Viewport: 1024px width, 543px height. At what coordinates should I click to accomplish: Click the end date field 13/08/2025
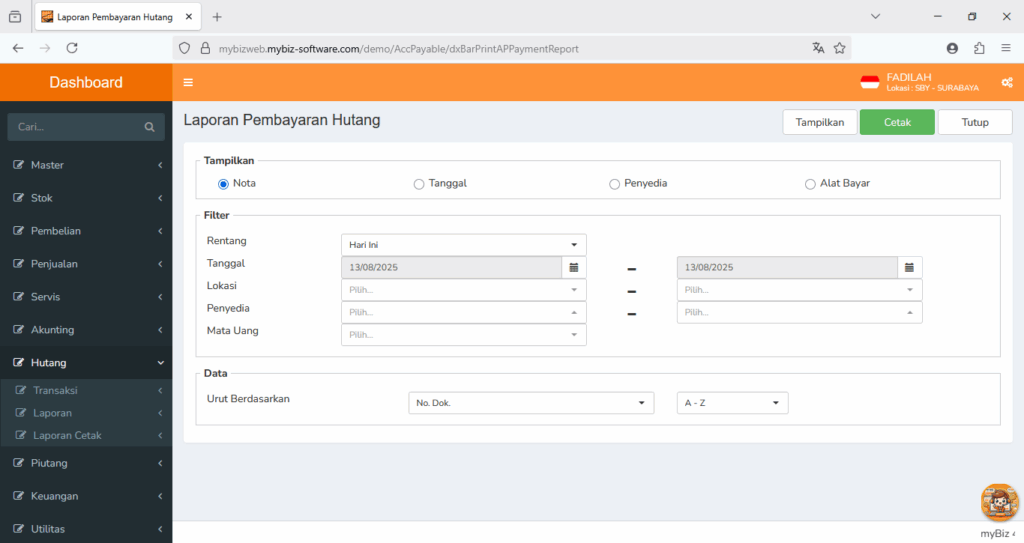(787, 267)
